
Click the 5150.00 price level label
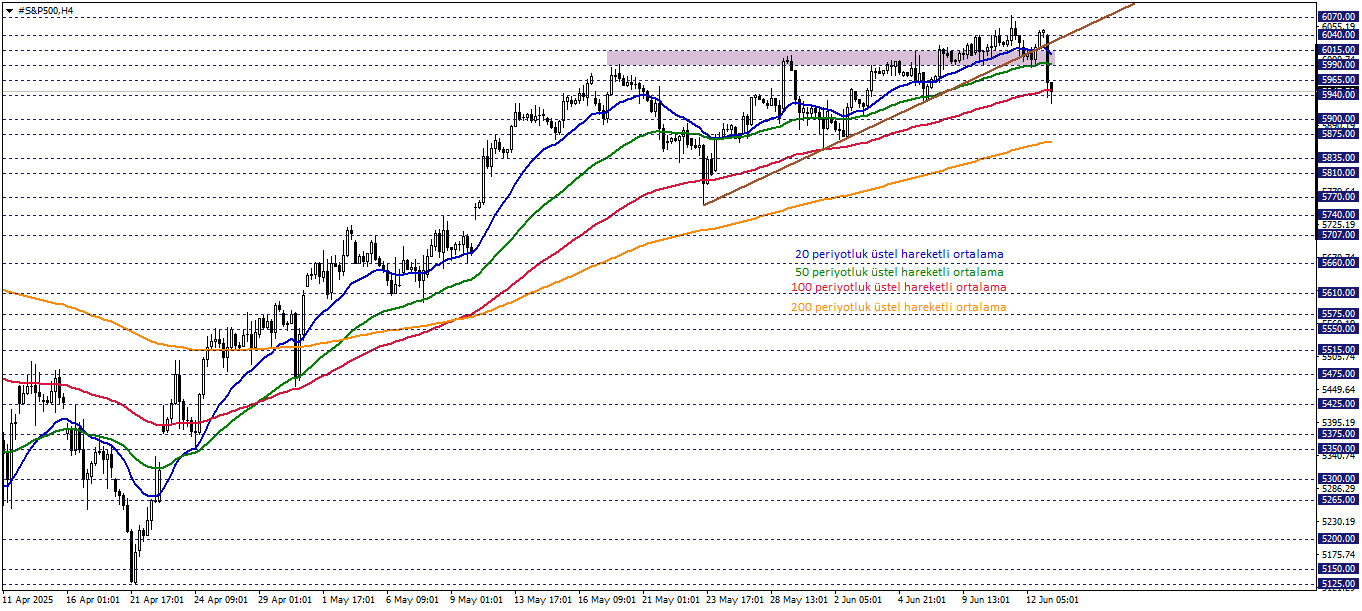(1338, 569)
